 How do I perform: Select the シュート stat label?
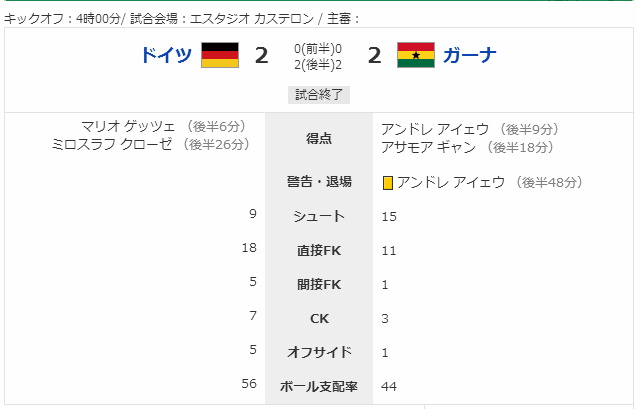coord(319,216)
